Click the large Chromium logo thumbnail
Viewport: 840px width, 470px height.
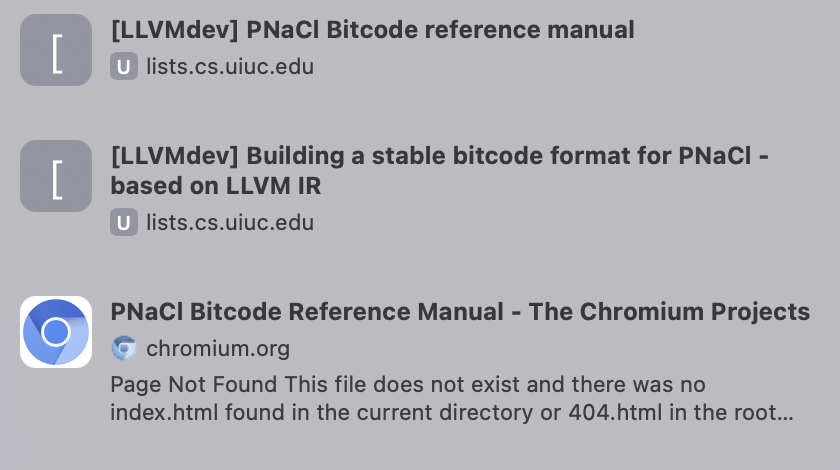click(56, 332)
